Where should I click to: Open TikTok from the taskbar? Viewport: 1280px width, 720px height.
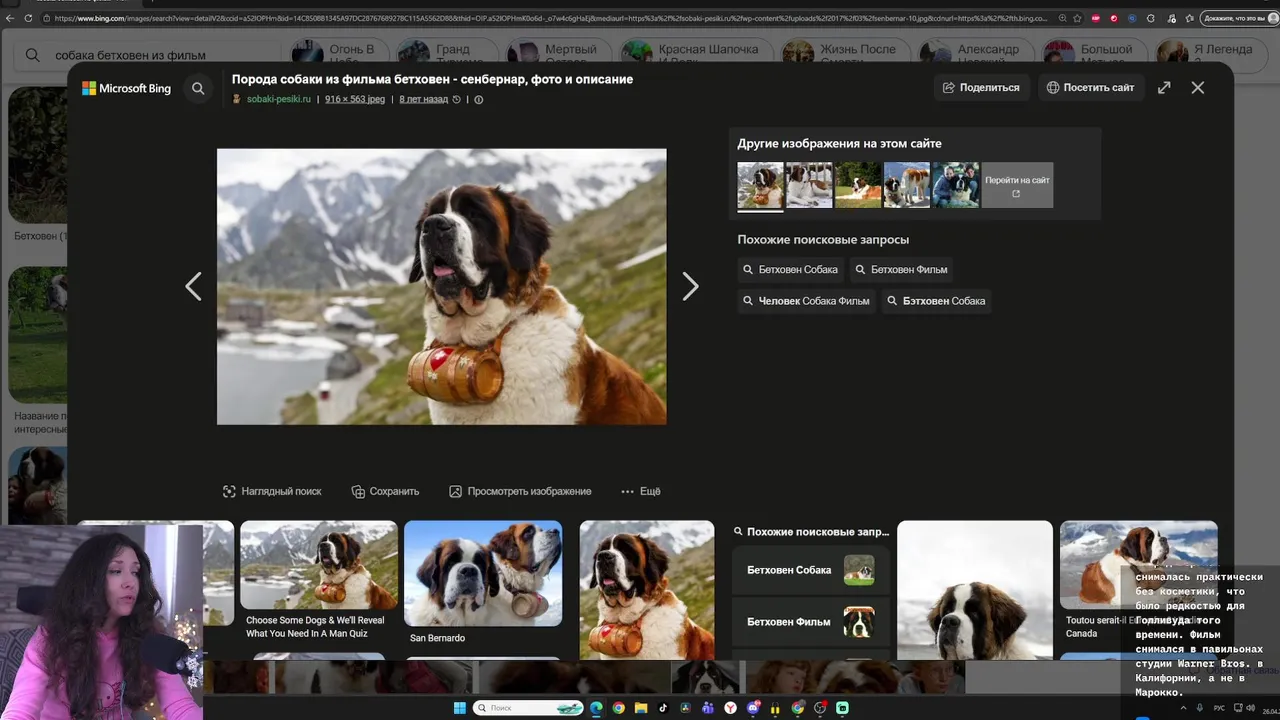pyautogui.click(x=664, y=708)
